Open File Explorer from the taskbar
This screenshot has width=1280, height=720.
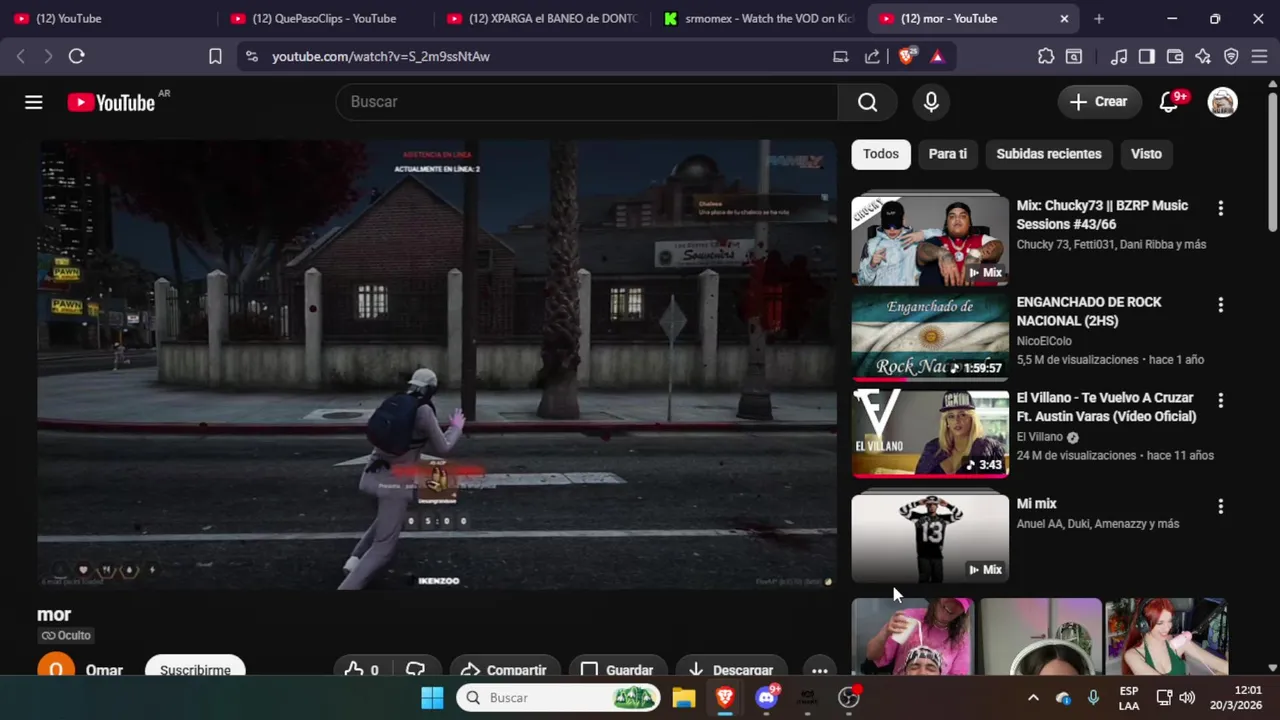pos(683,698)
